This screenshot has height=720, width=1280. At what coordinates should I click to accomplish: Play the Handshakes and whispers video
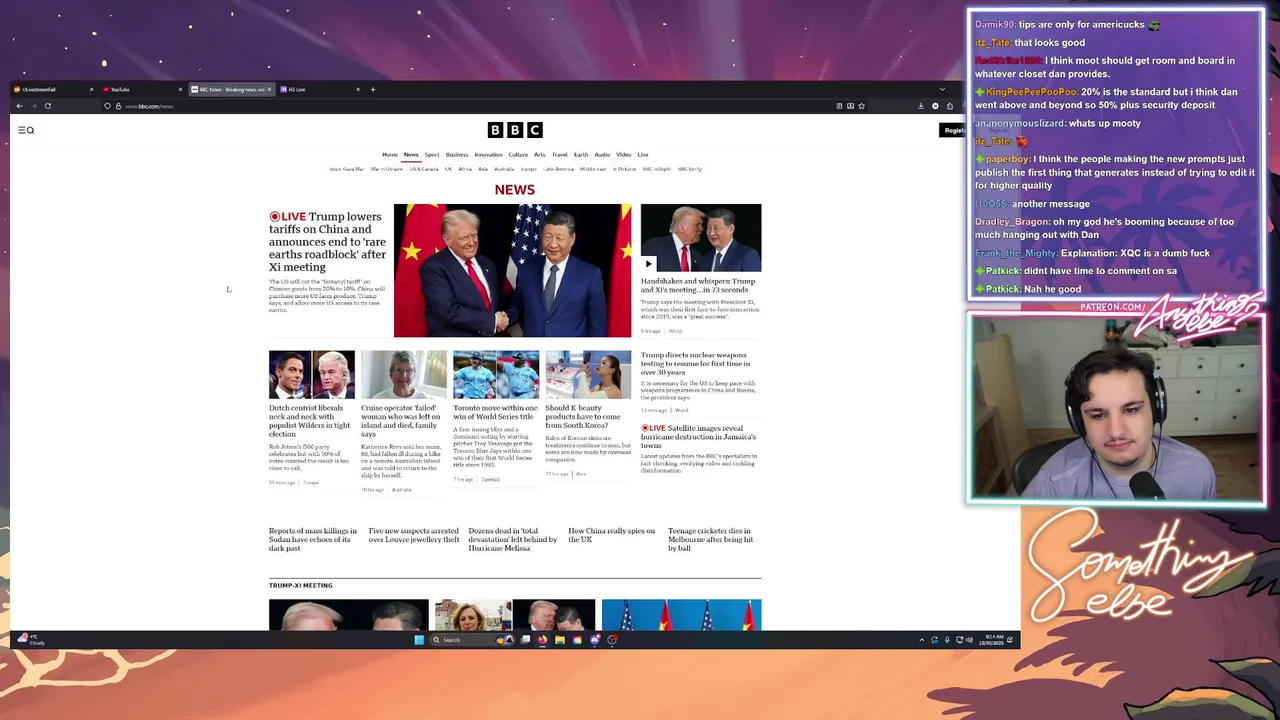(x=648, y=264)
